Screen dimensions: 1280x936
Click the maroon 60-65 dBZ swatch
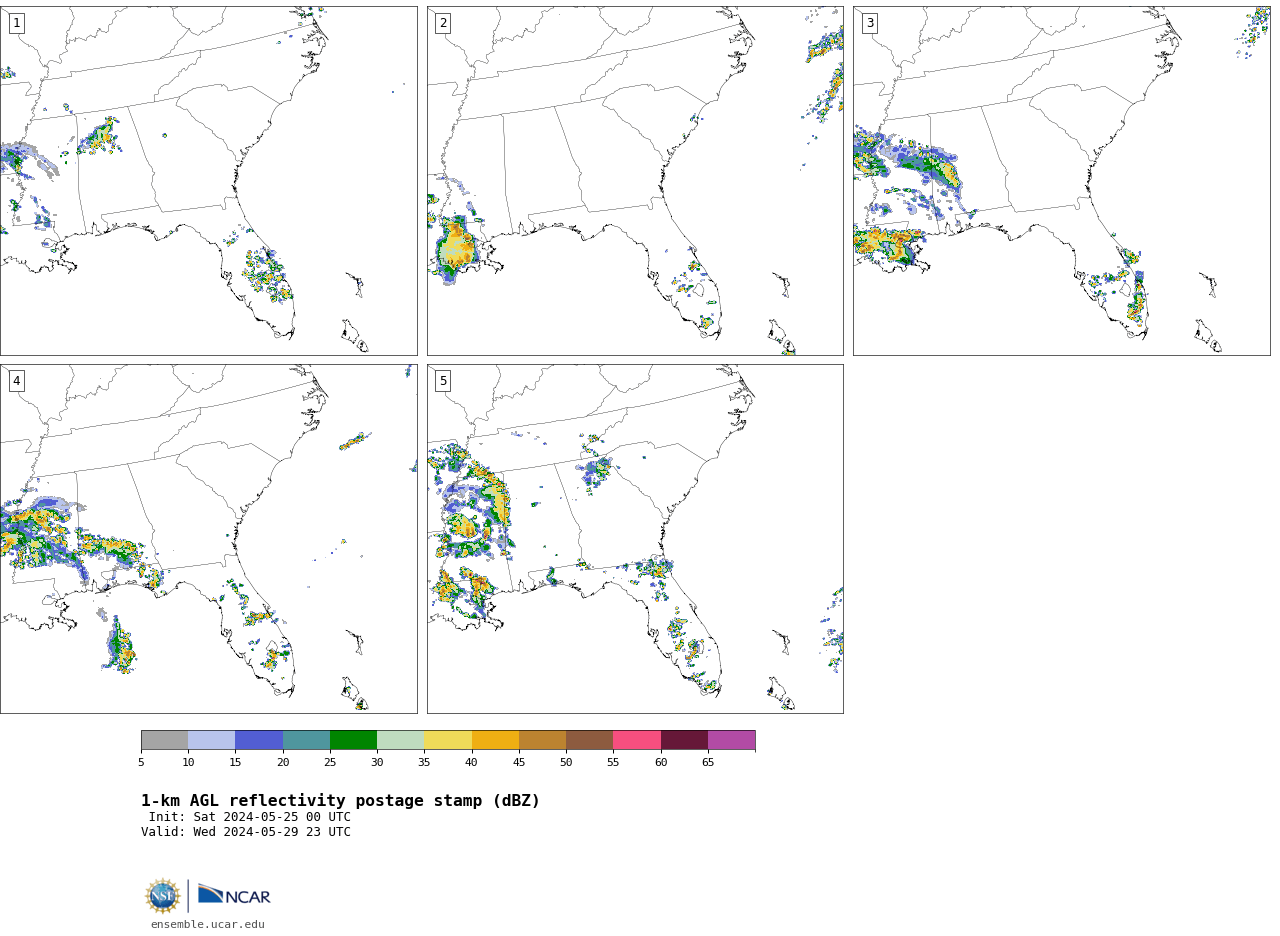pos(684,740)
